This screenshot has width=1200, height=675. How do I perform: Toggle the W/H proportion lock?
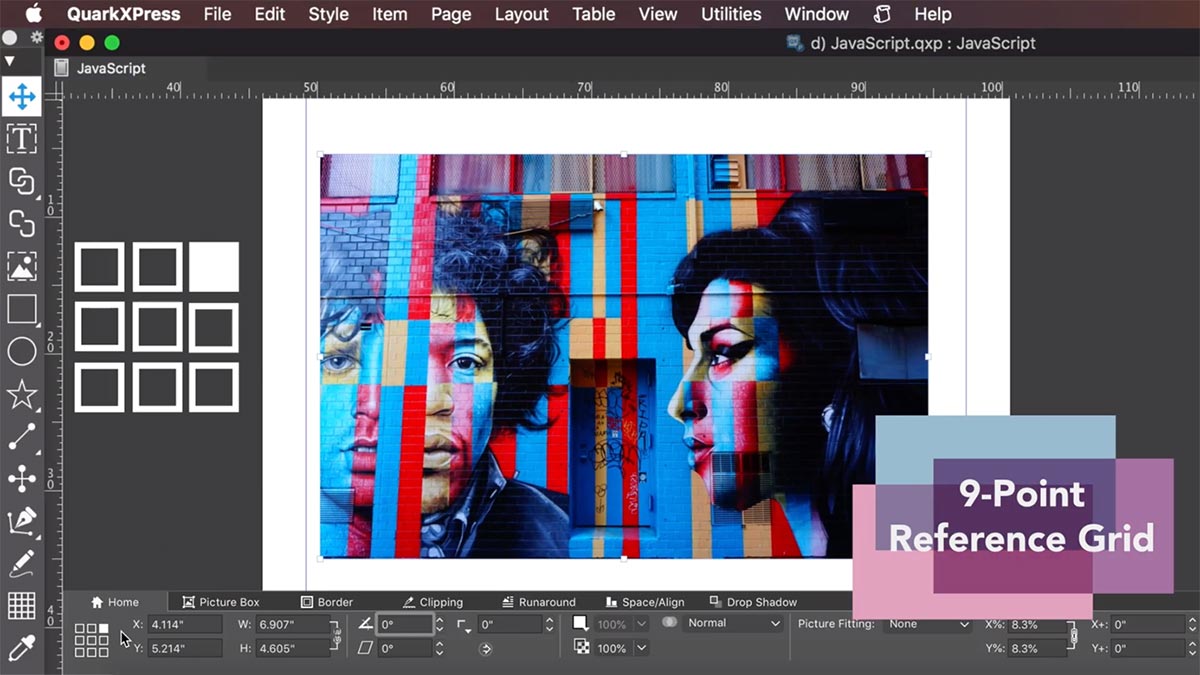click(x=336, y=636)
